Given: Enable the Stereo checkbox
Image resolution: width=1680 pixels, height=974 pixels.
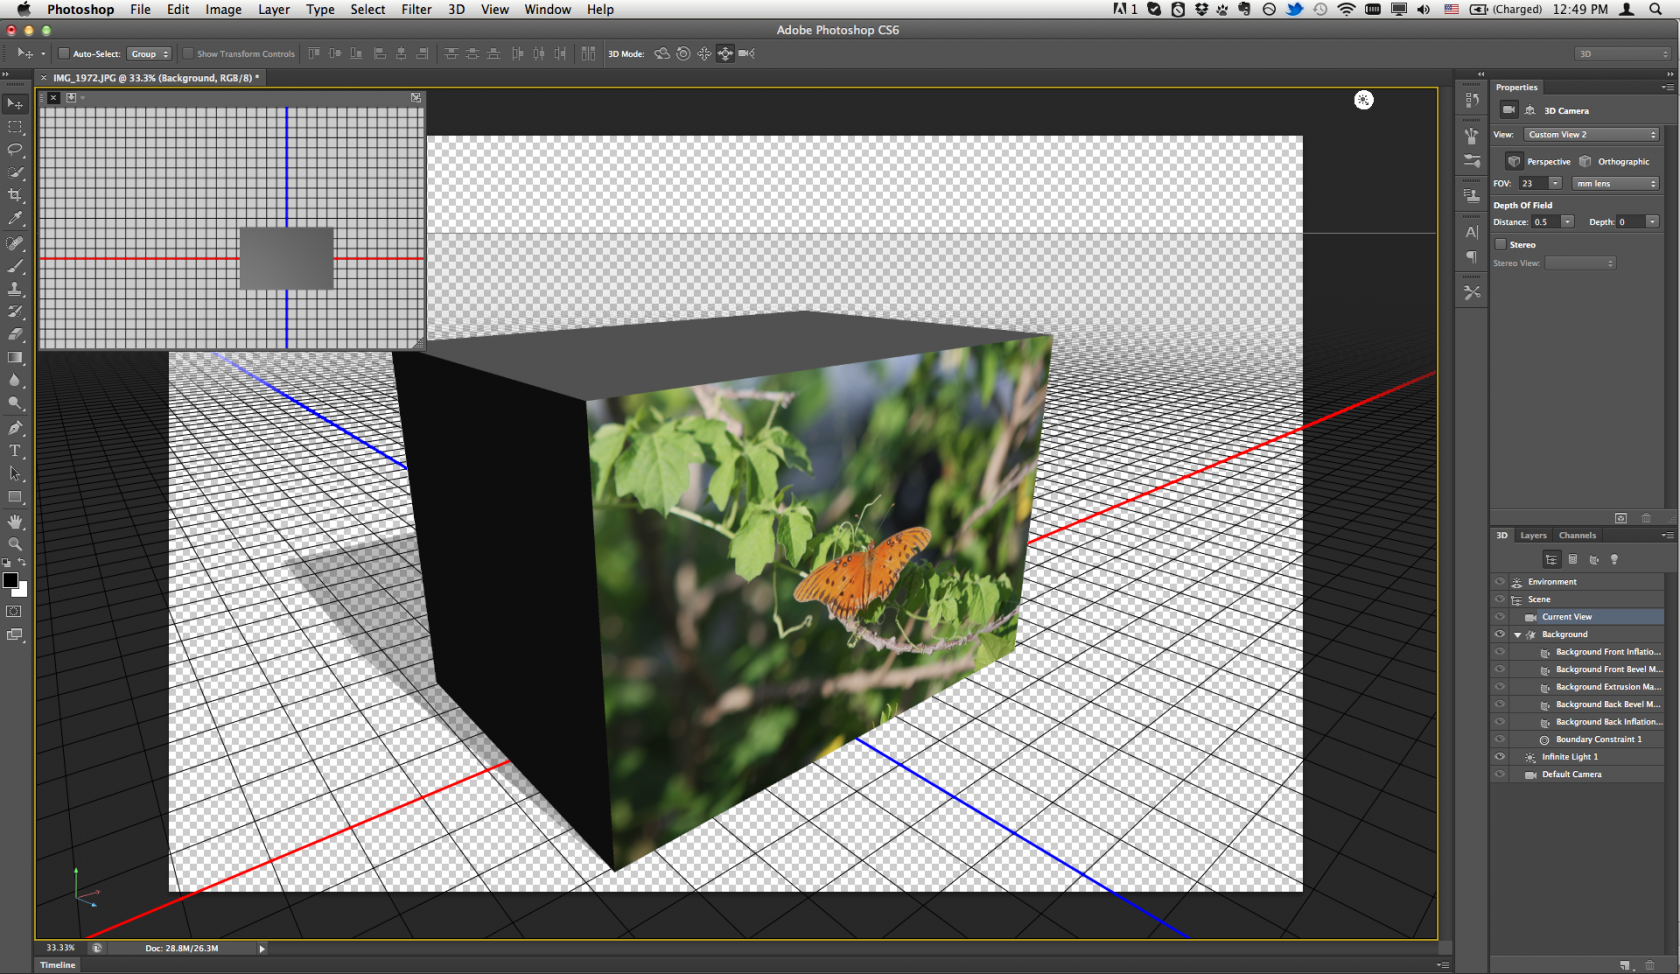Looking at the screenshot, I should tap(1500, 244).
